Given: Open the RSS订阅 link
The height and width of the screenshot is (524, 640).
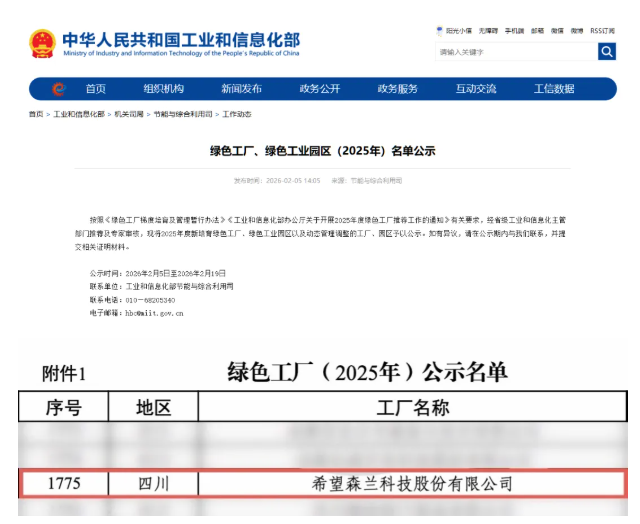Looking at the screenshot, I should [x=602, y=31].
